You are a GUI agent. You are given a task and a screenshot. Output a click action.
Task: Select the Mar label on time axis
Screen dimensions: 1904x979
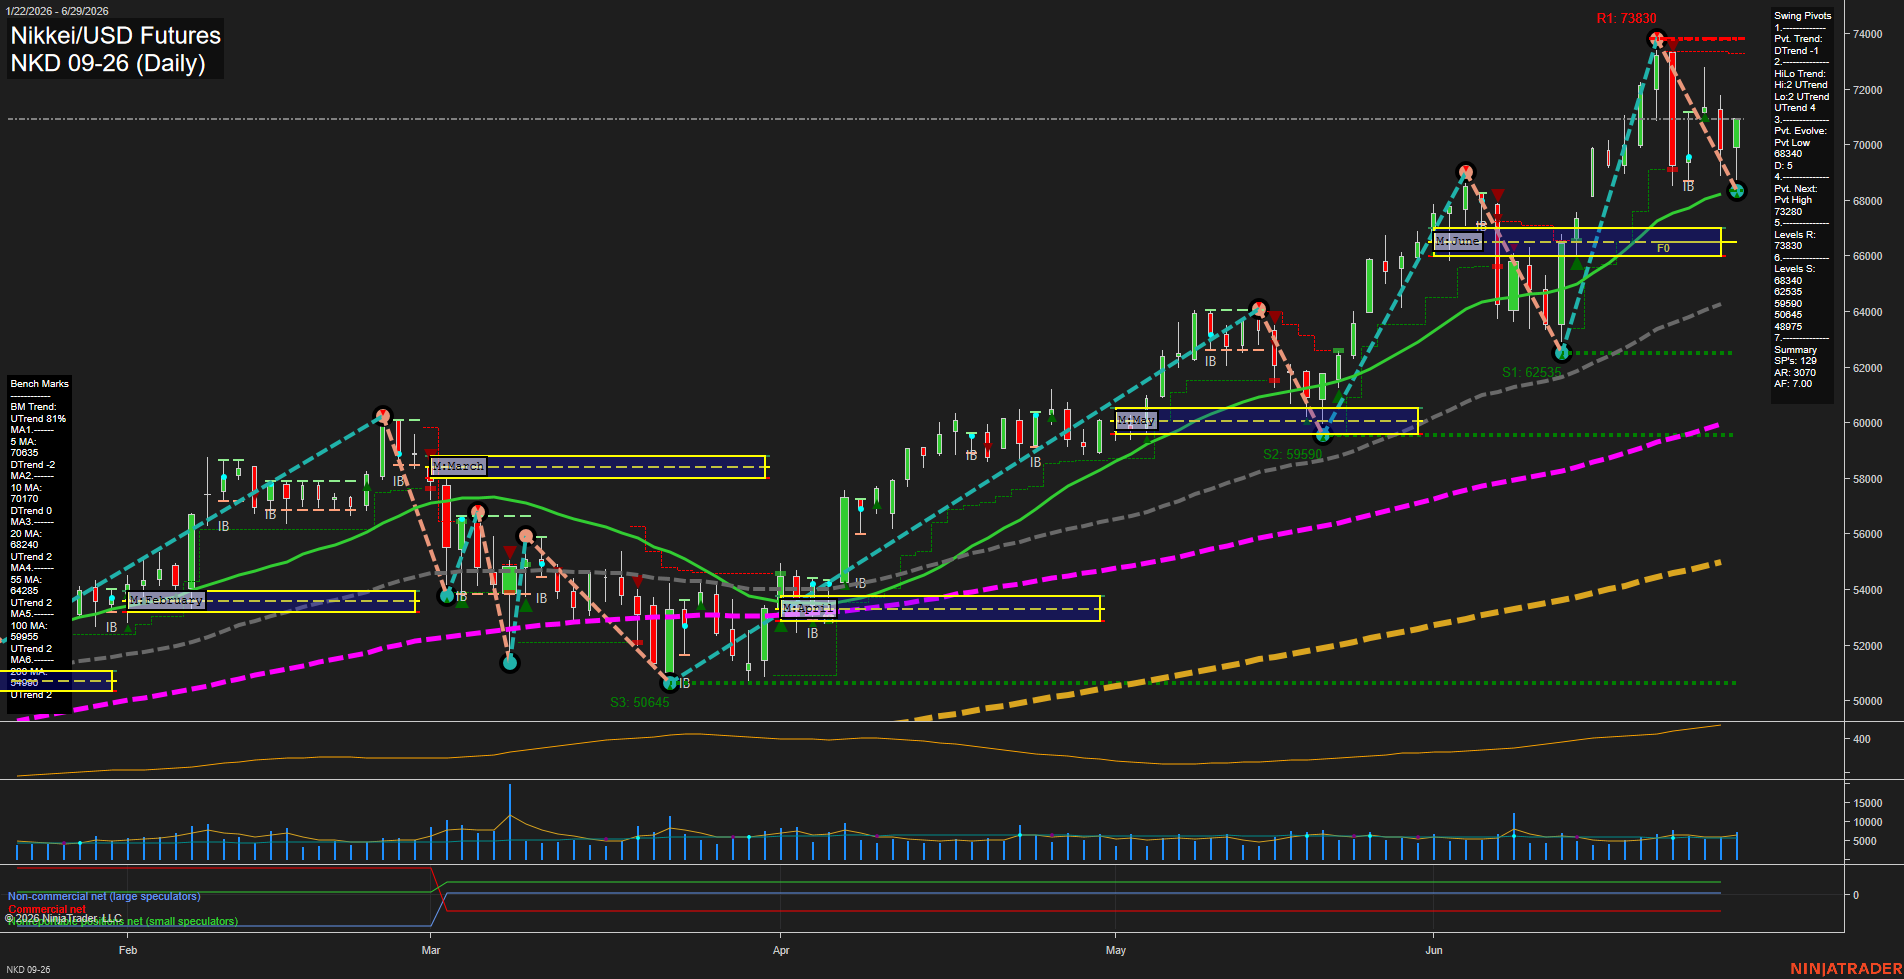[431, 950]
